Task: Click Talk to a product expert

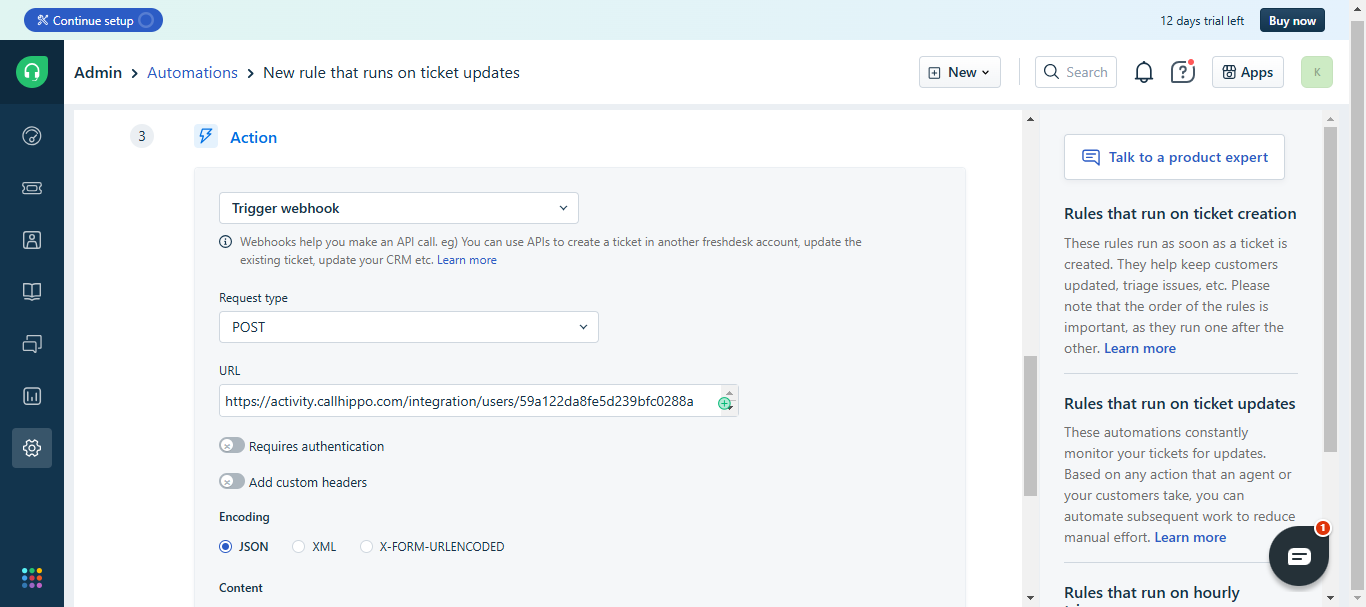Action: pyautogui.click(x=1174, y=157)
